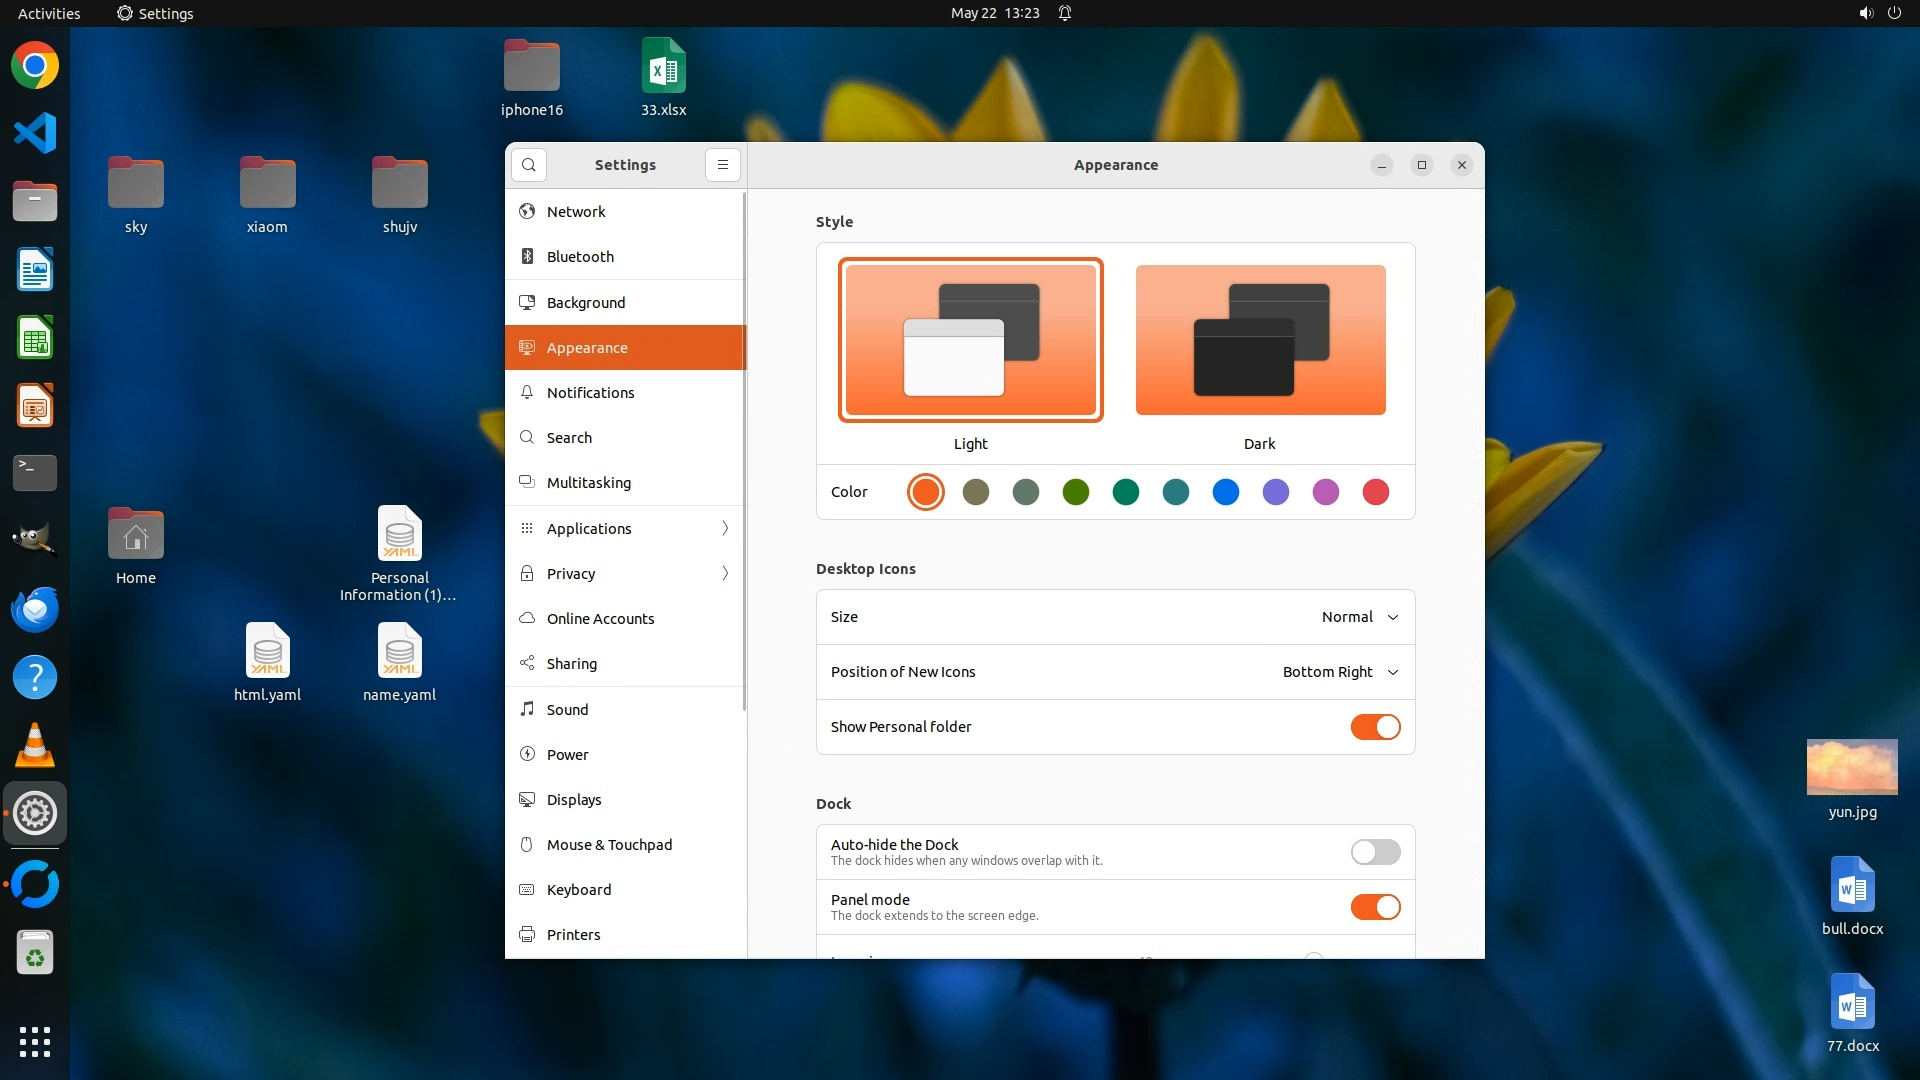Open the Show Applications grid

point(35,1041)
